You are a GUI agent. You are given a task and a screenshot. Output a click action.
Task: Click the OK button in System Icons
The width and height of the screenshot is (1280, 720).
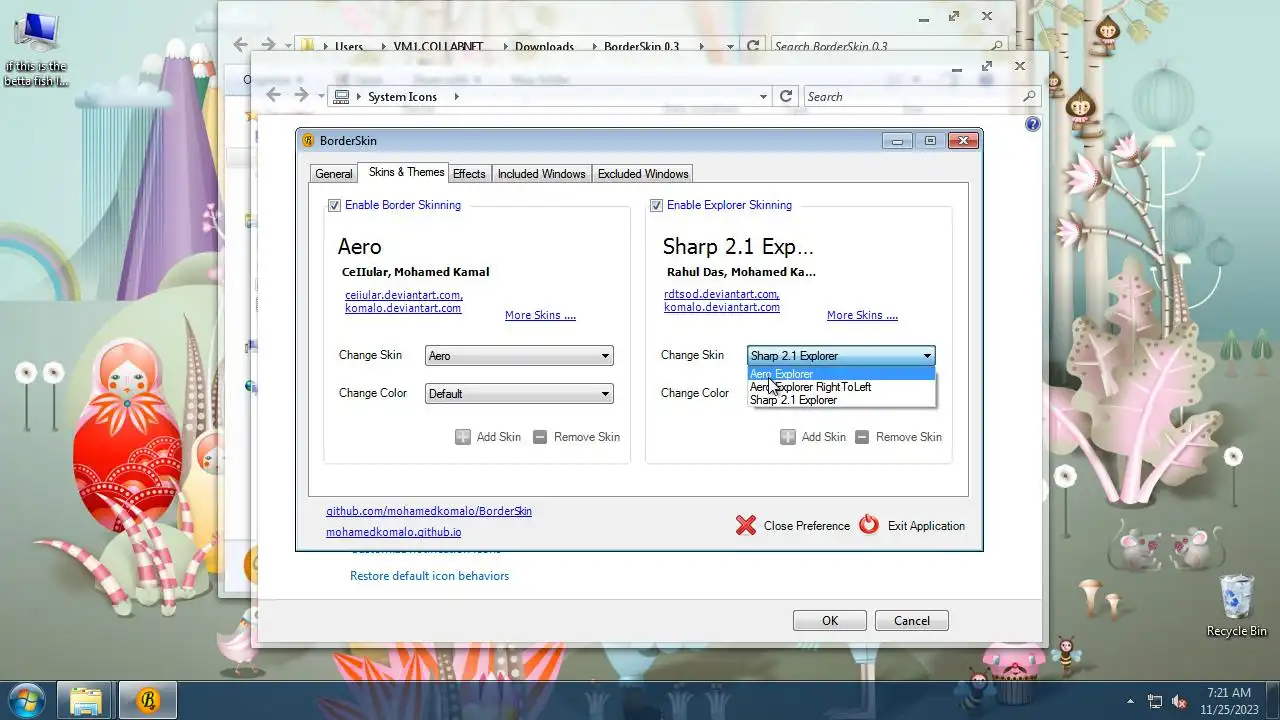(x=830, y=621)
